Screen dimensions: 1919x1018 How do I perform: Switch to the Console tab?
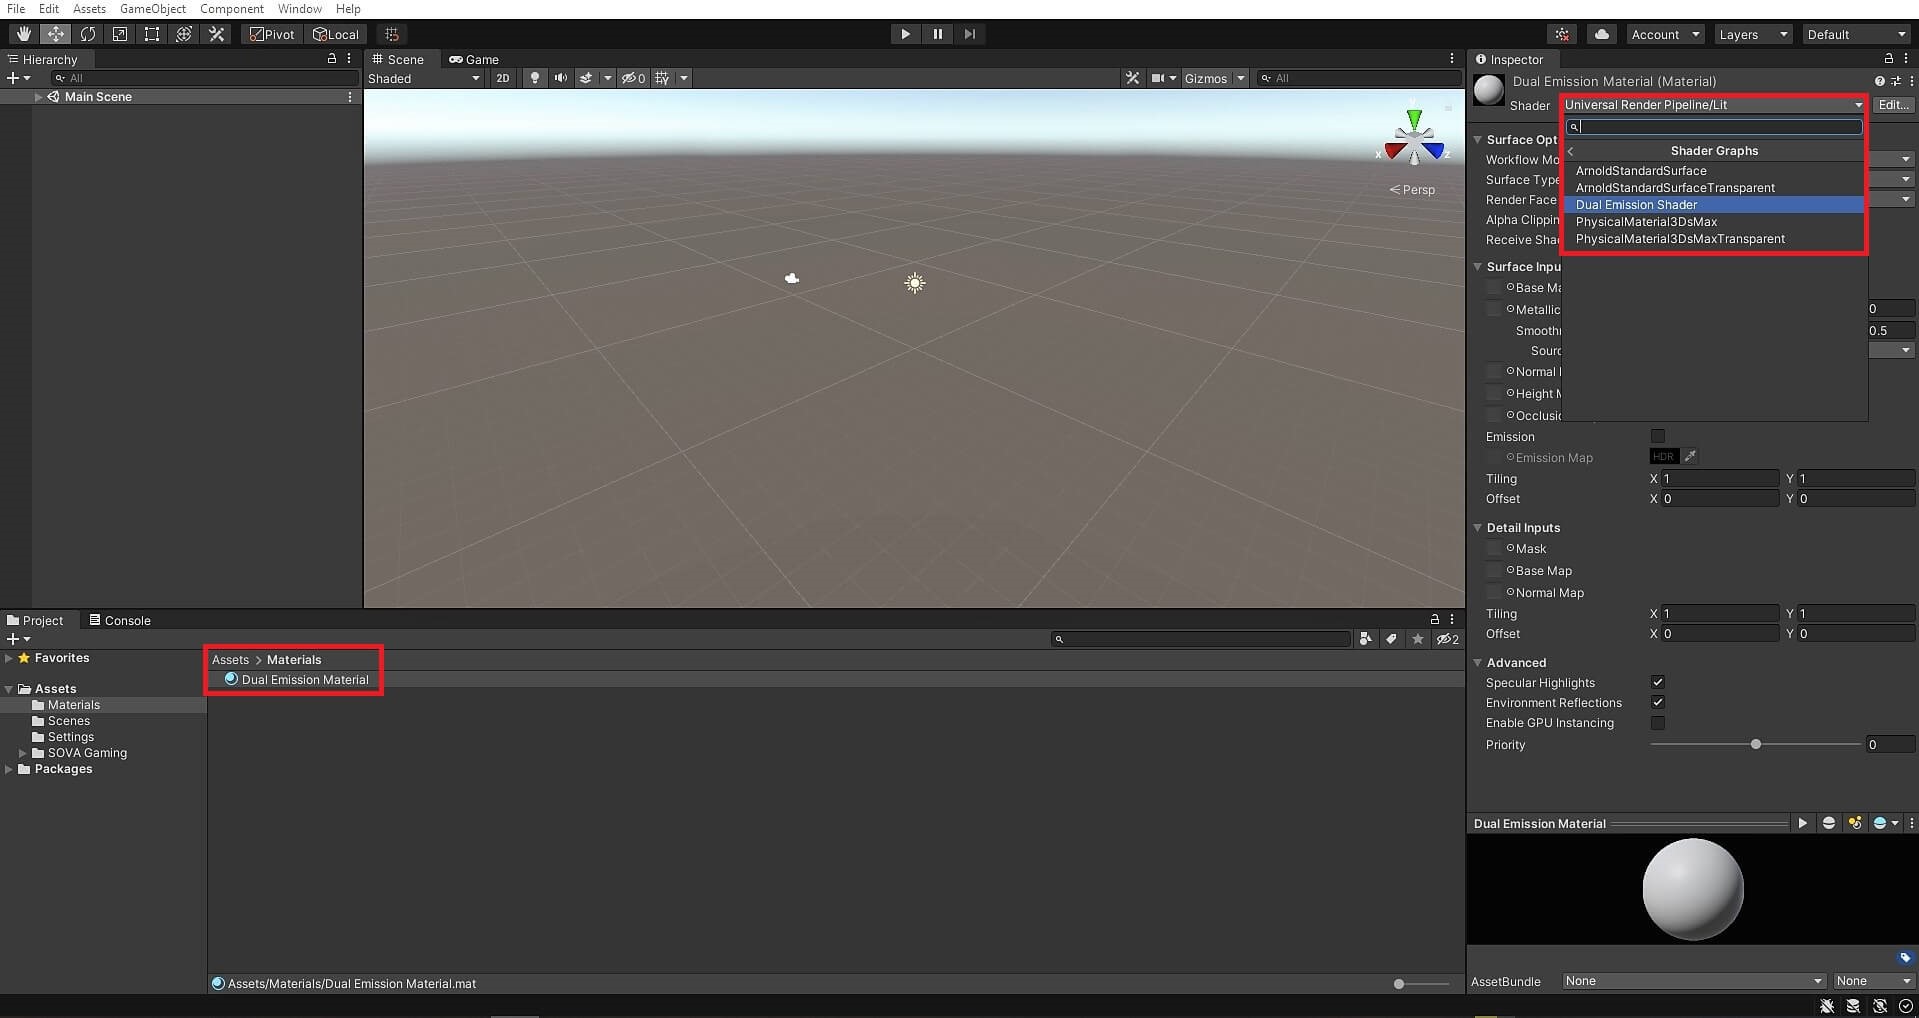(120, 620)
